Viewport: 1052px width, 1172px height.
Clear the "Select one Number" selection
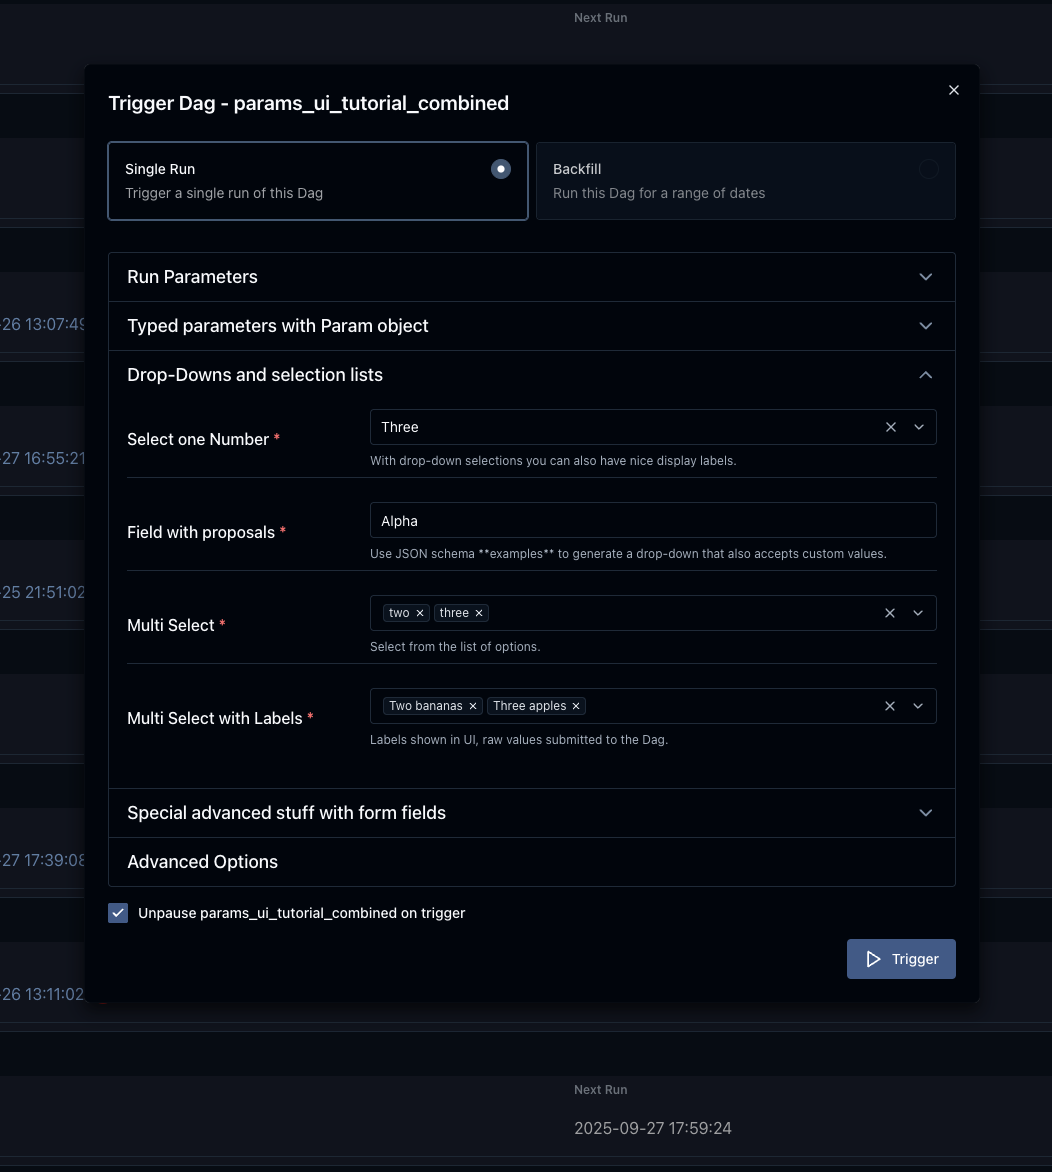click(890, 427)
